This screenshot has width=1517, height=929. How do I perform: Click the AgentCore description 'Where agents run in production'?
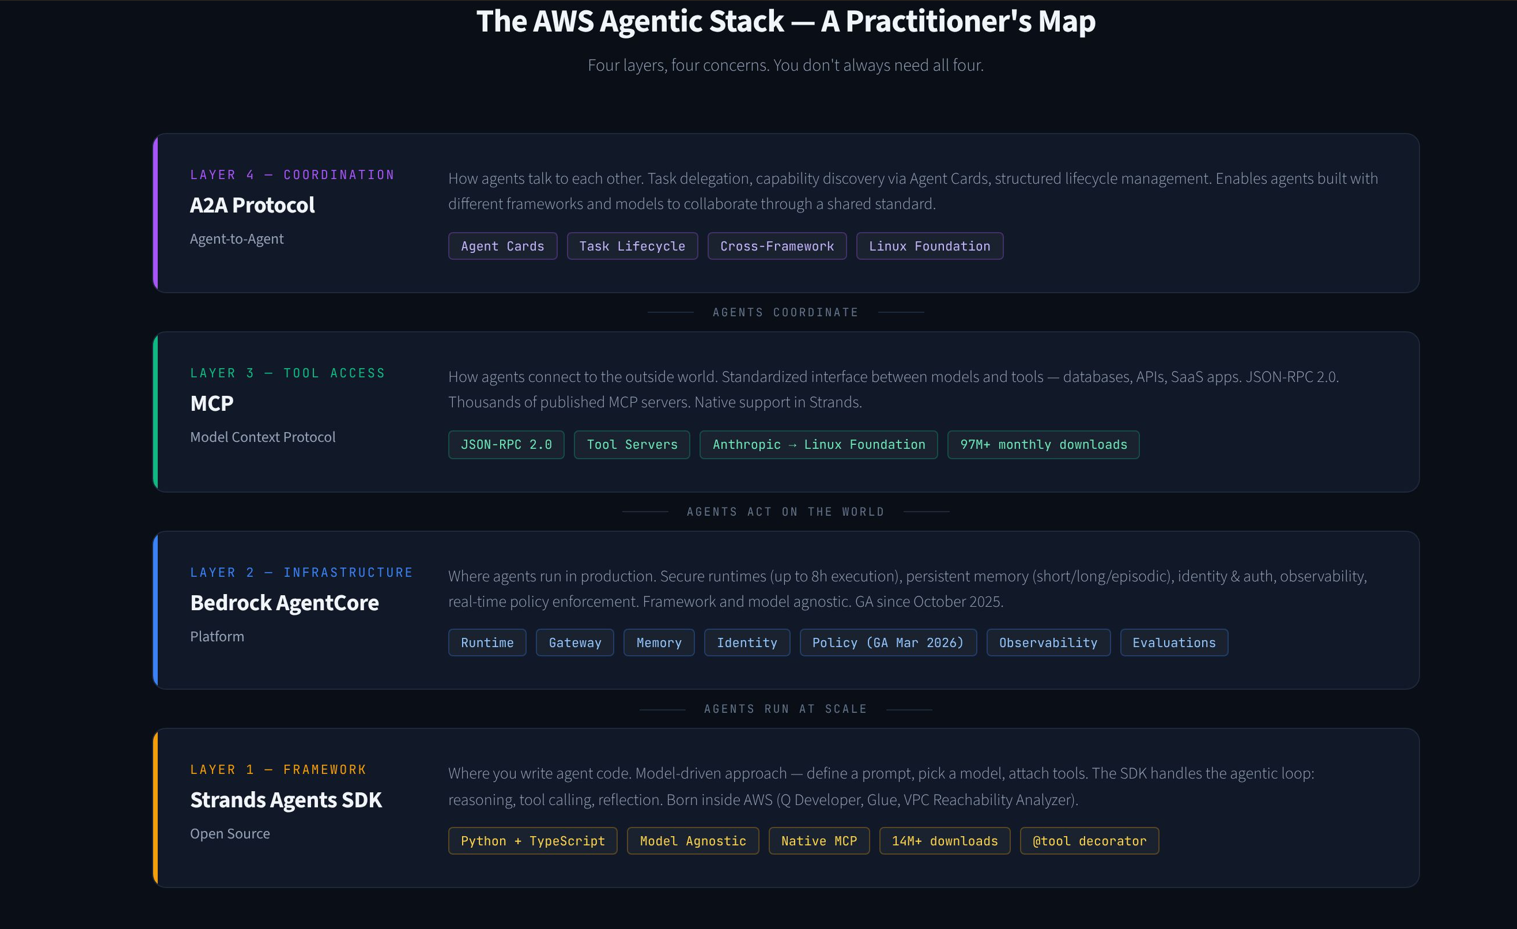pos(908,589)
